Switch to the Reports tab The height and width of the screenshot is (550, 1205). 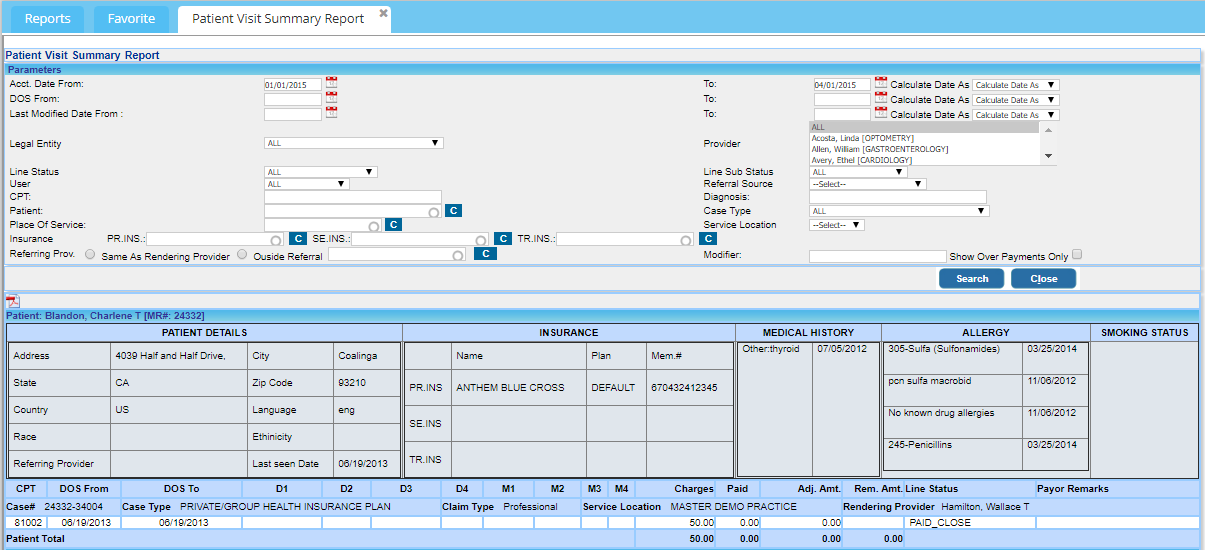[47, 19]
